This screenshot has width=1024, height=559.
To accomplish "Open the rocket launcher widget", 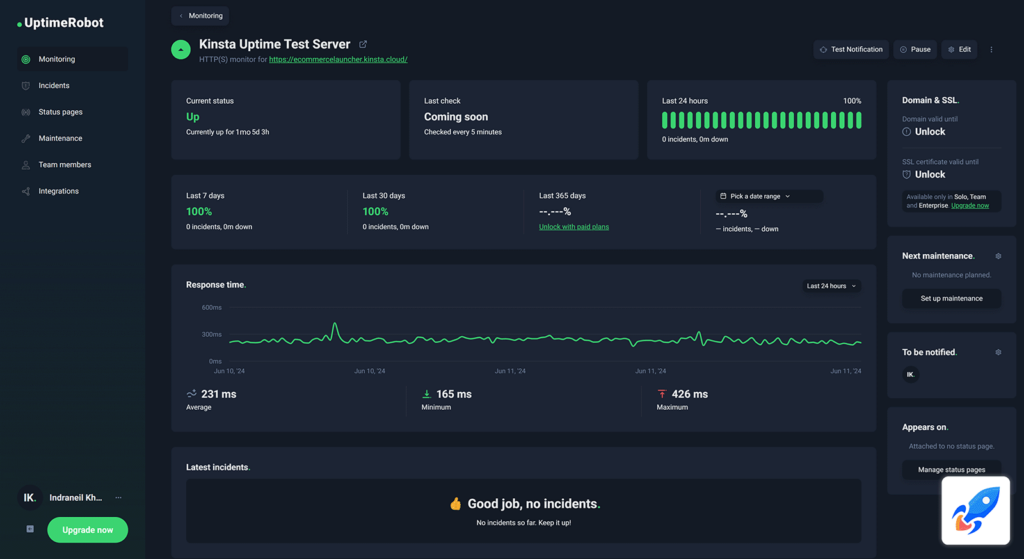I will point(976,511).
